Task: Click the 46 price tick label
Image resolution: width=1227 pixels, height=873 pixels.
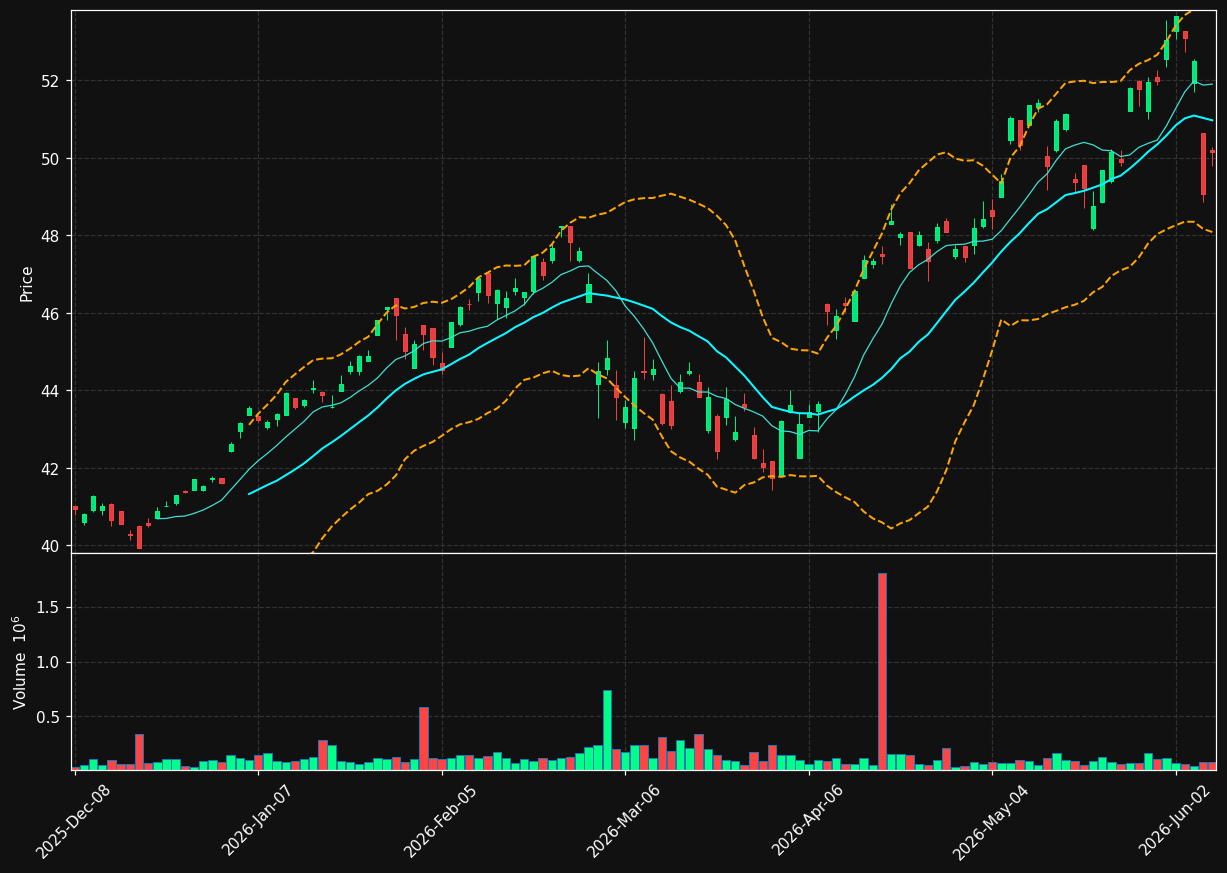Action: 52,314
